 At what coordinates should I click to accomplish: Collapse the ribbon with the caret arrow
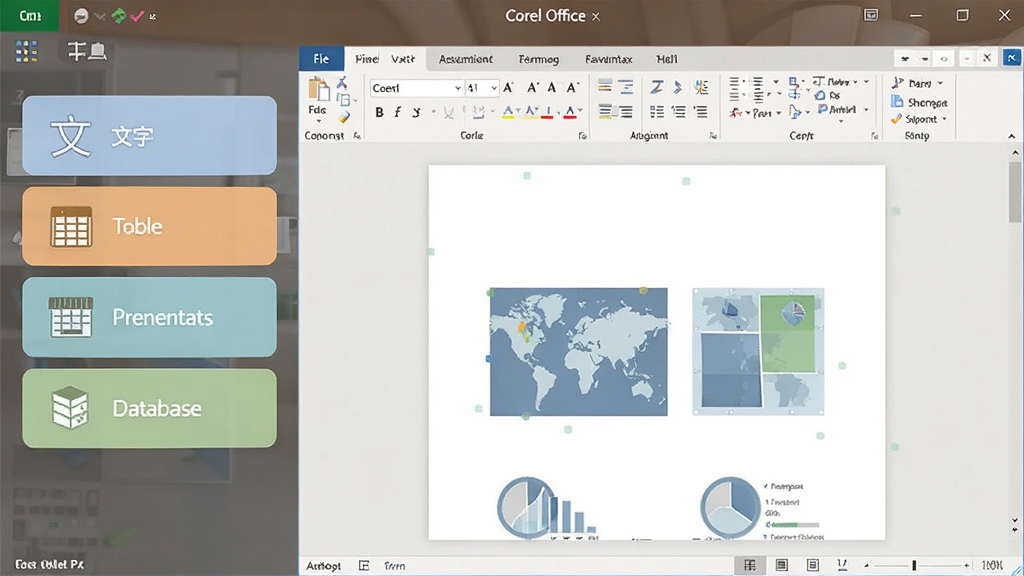click(x=1012, y=136)
